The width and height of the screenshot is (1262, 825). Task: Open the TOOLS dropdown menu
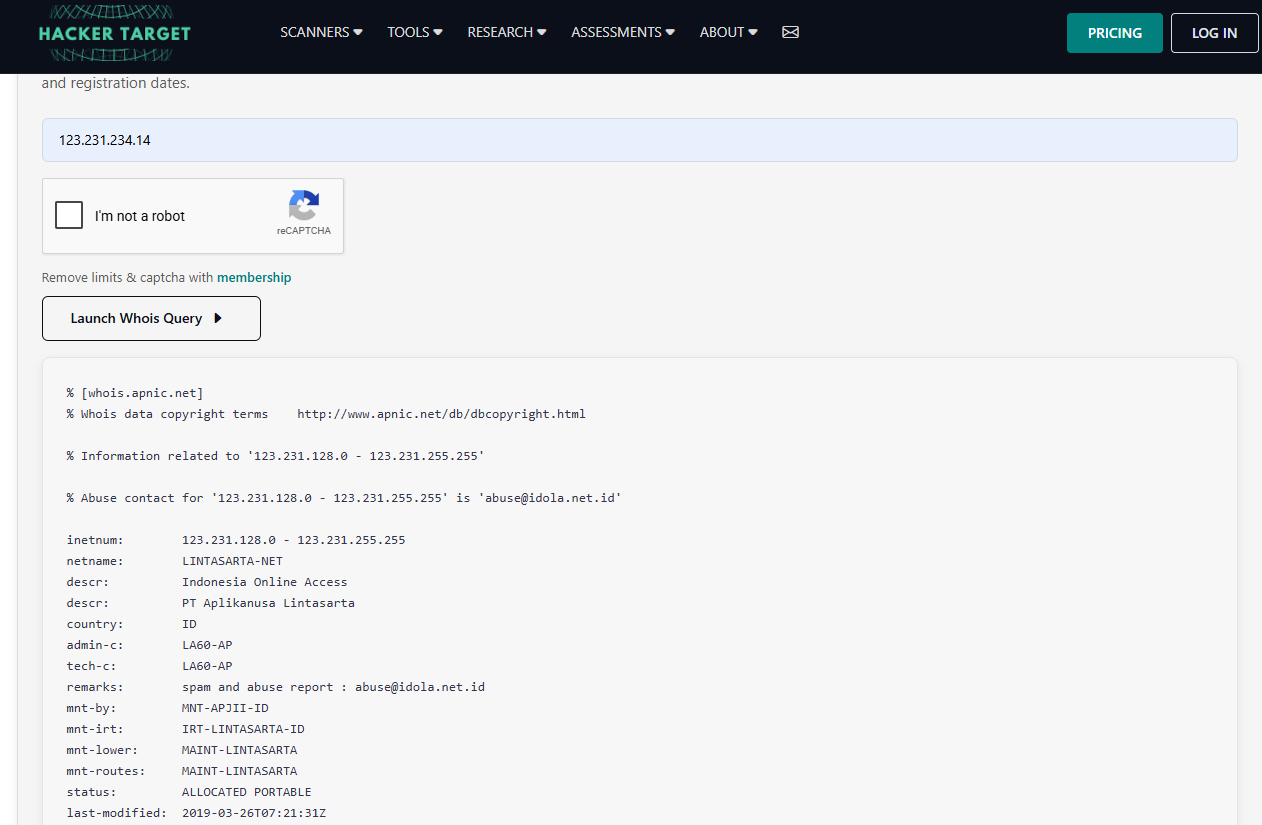[415, 32]
